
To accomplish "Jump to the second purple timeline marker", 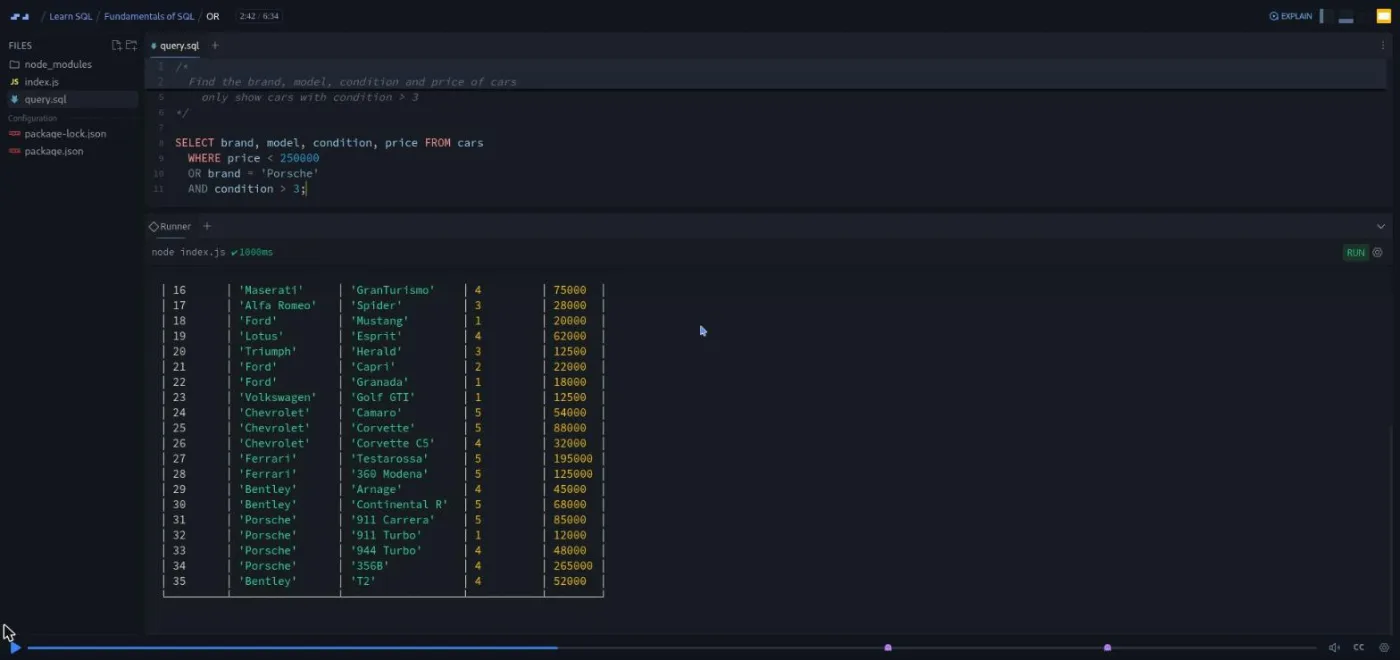I will pos(1107,648).
